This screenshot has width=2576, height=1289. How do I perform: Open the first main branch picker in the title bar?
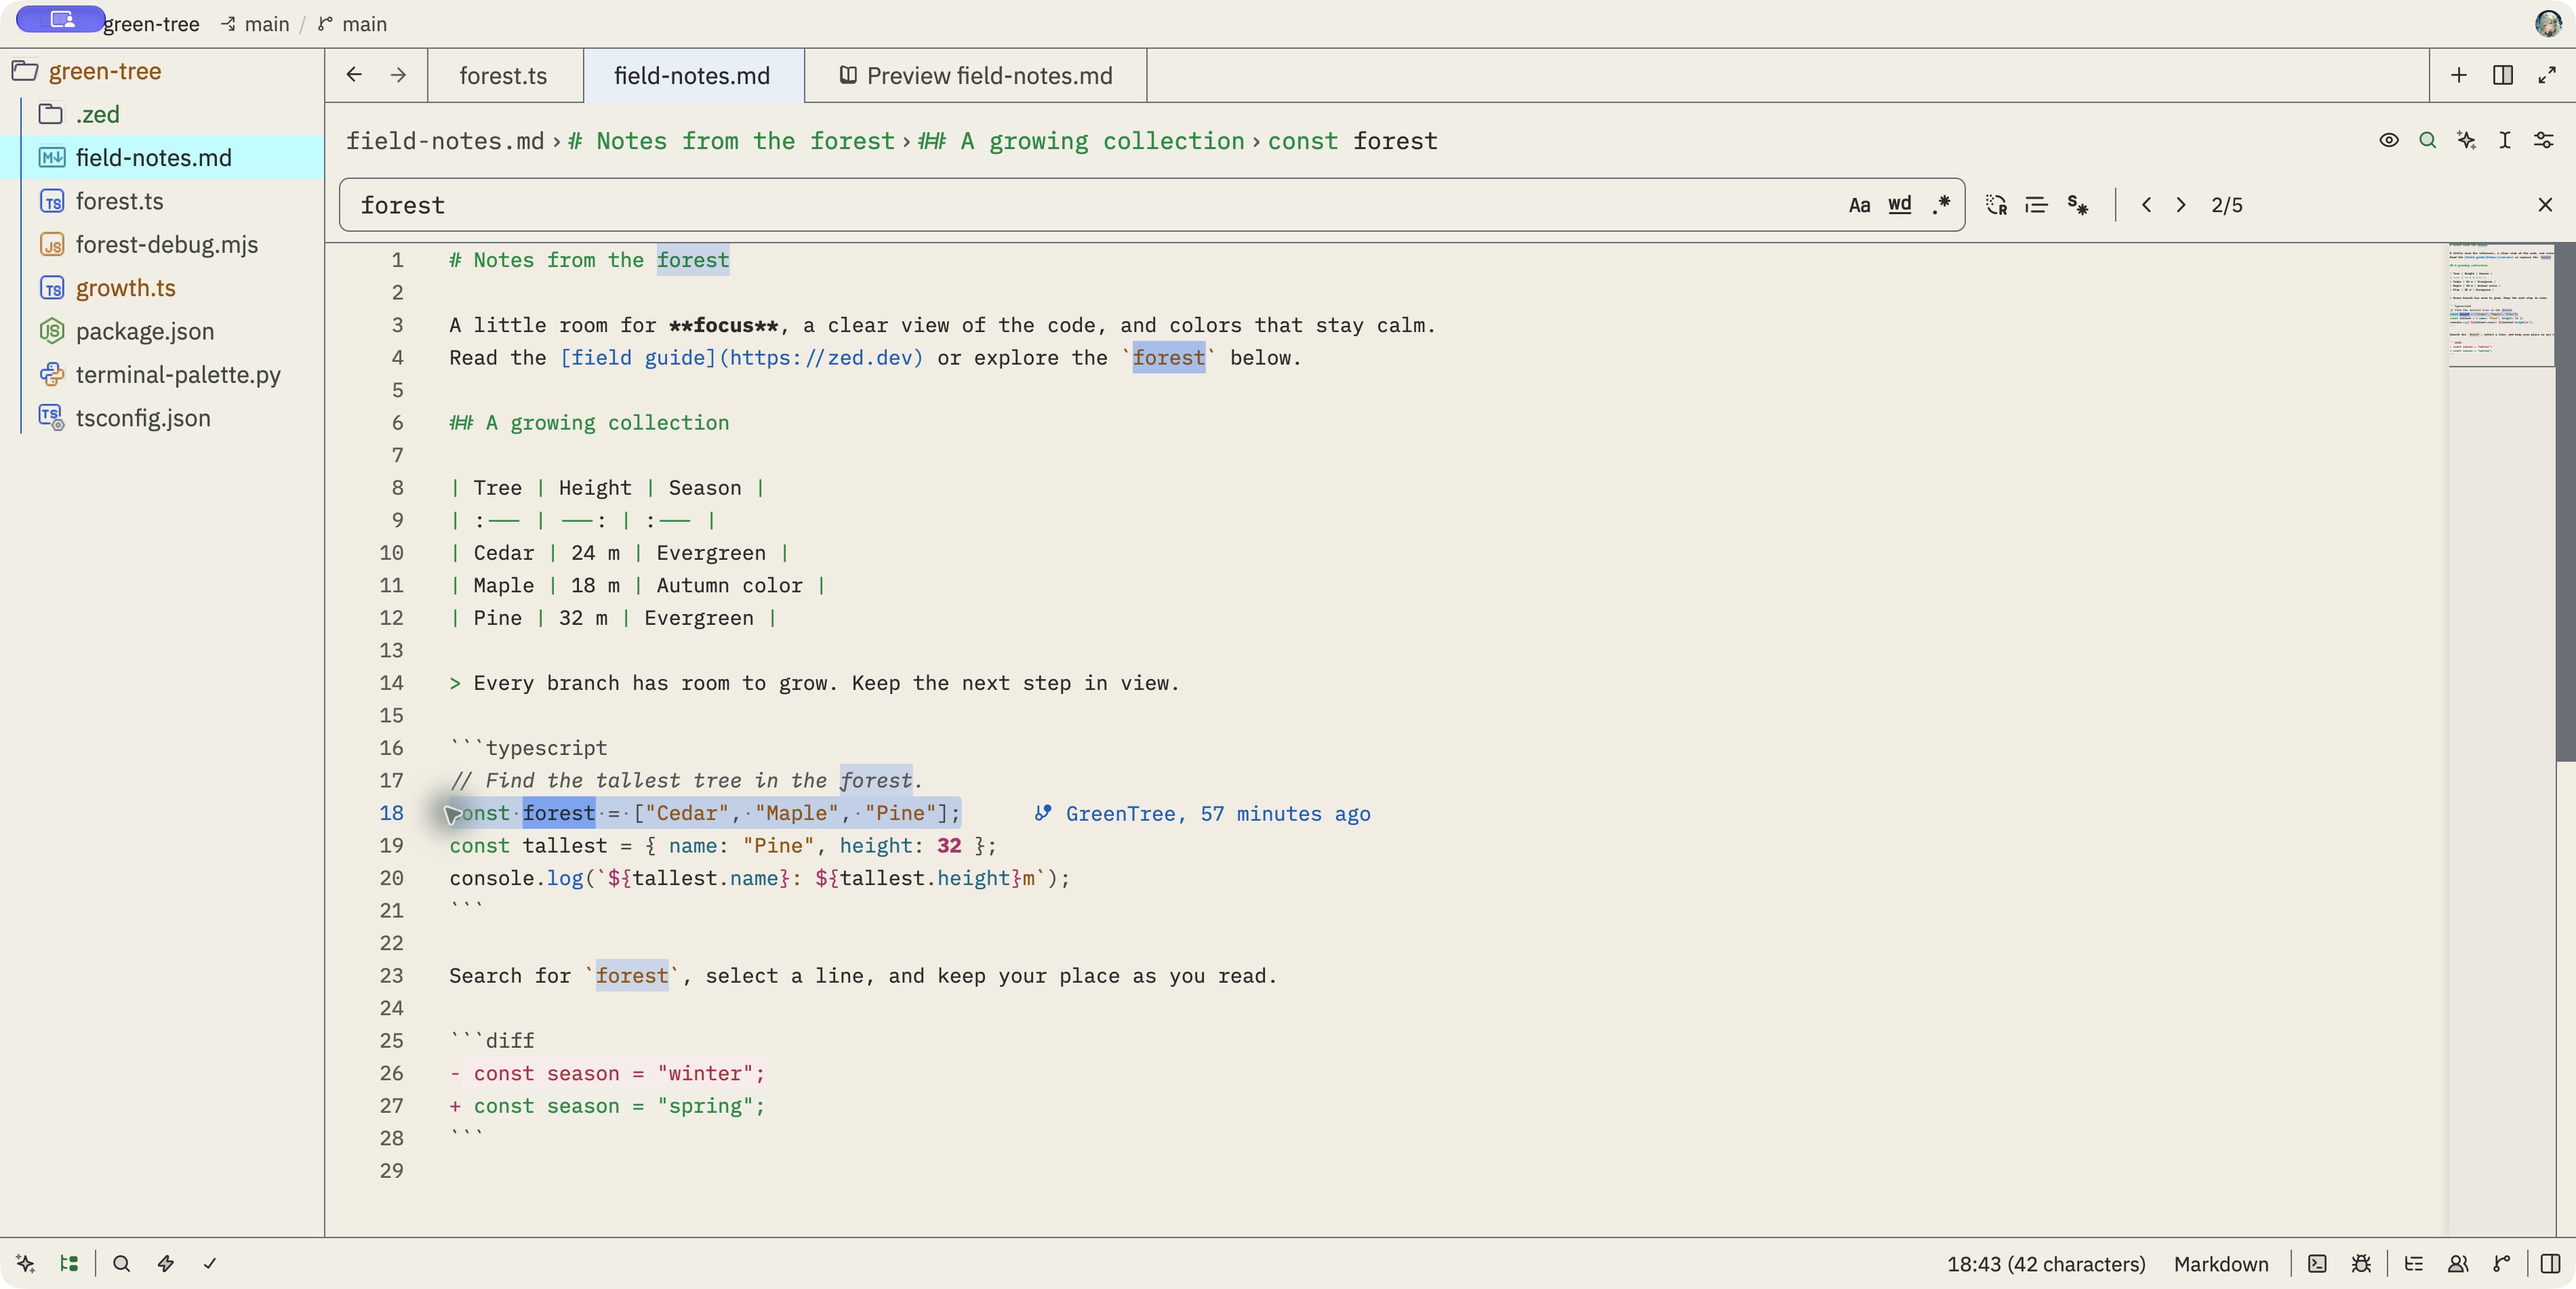click(256, 24)
